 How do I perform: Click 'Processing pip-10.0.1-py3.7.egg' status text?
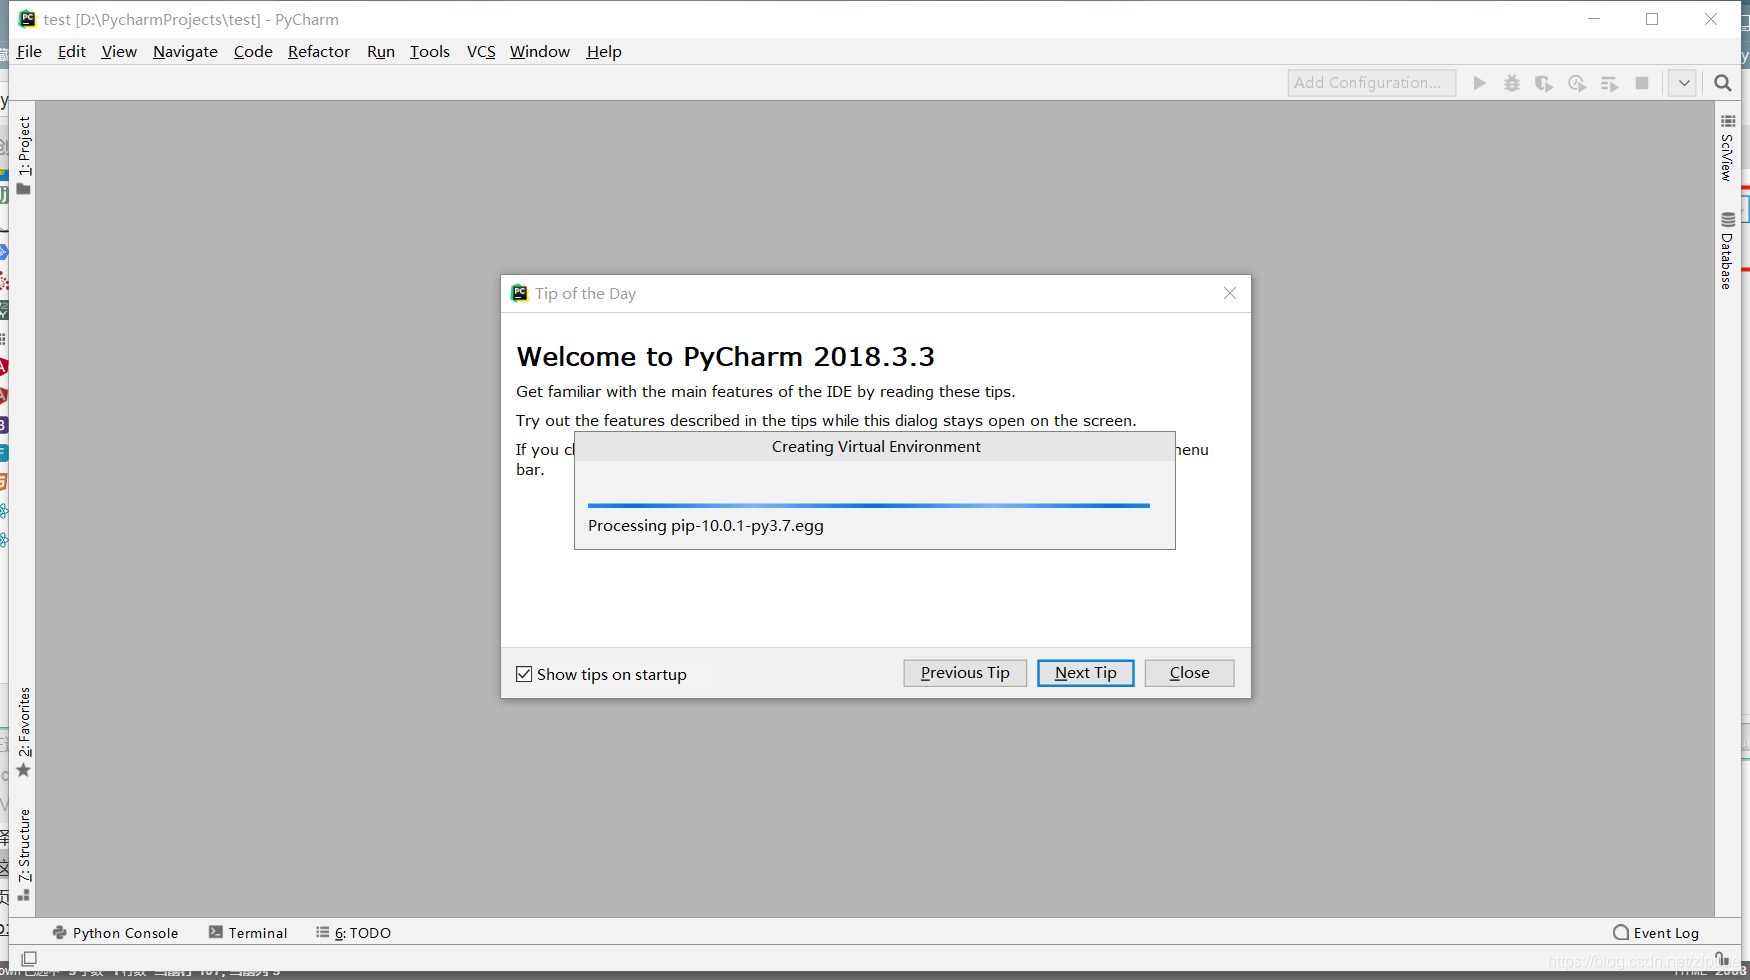coord(706,526)
